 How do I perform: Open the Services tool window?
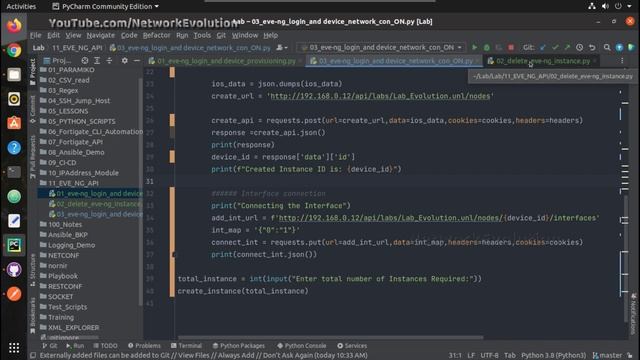[x=352, y=346]
